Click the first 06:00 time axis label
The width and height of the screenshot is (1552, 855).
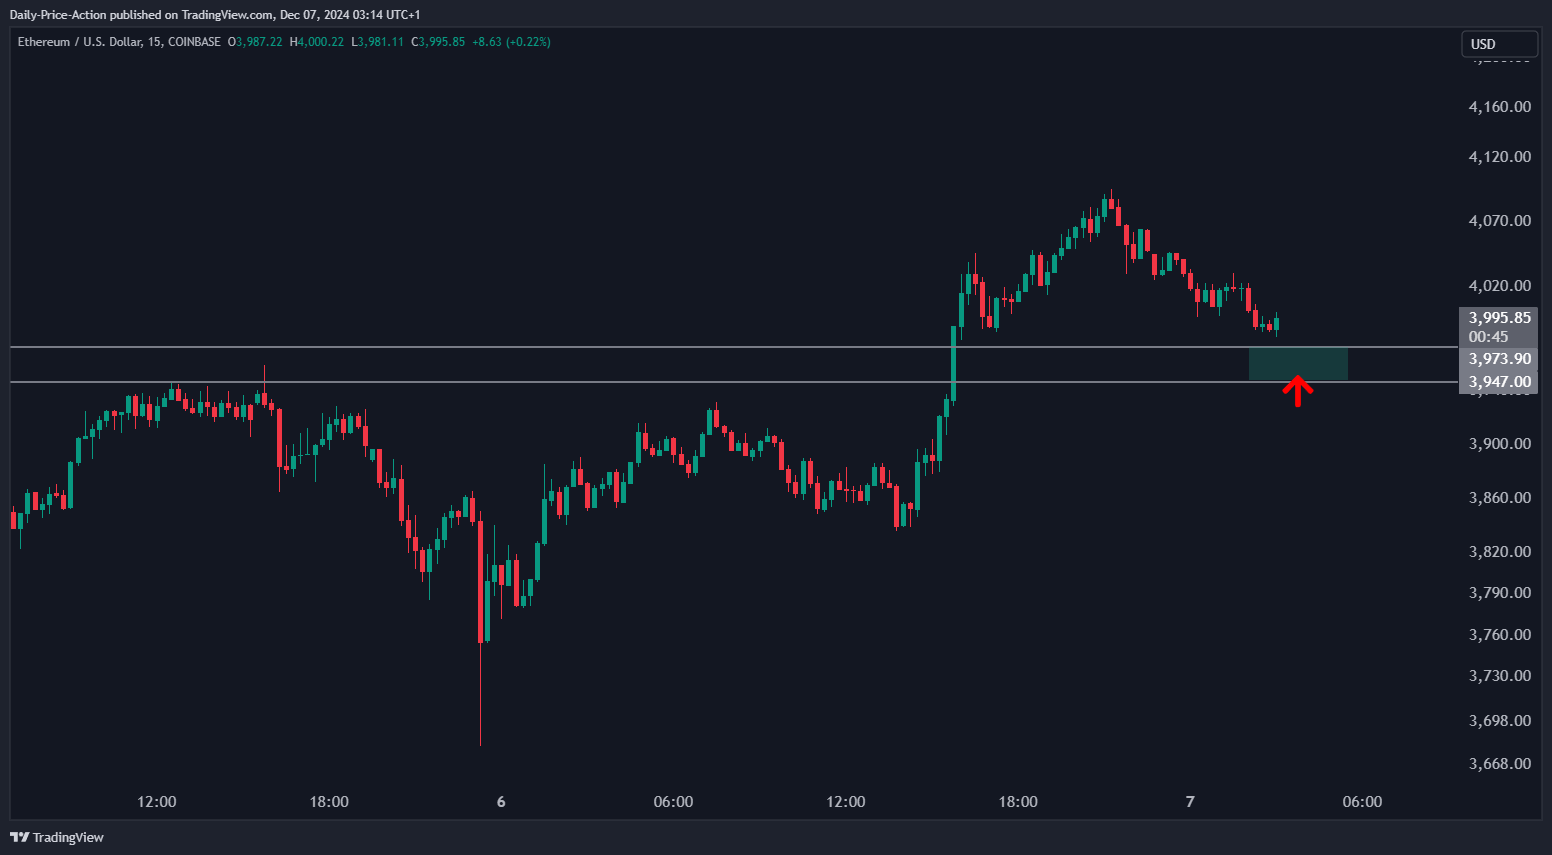pos(673,802)
